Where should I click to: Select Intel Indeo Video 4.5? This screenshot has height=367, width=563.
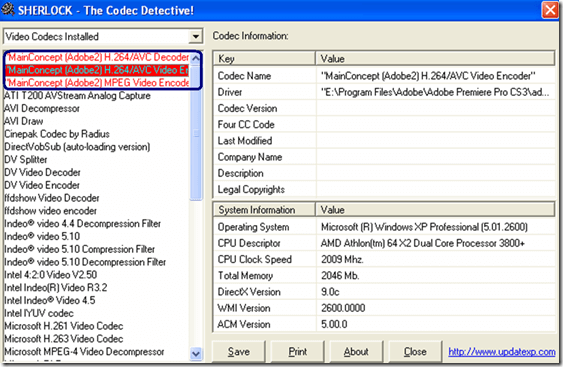click(x=50, y=300)
